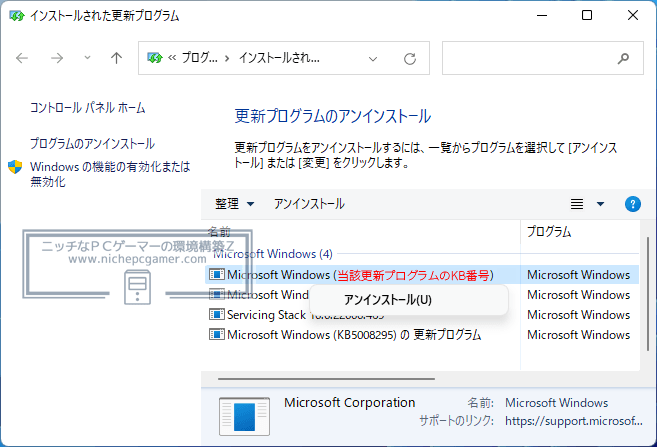Maximize the インストールされた更新プログラム window

click(587, 16)
